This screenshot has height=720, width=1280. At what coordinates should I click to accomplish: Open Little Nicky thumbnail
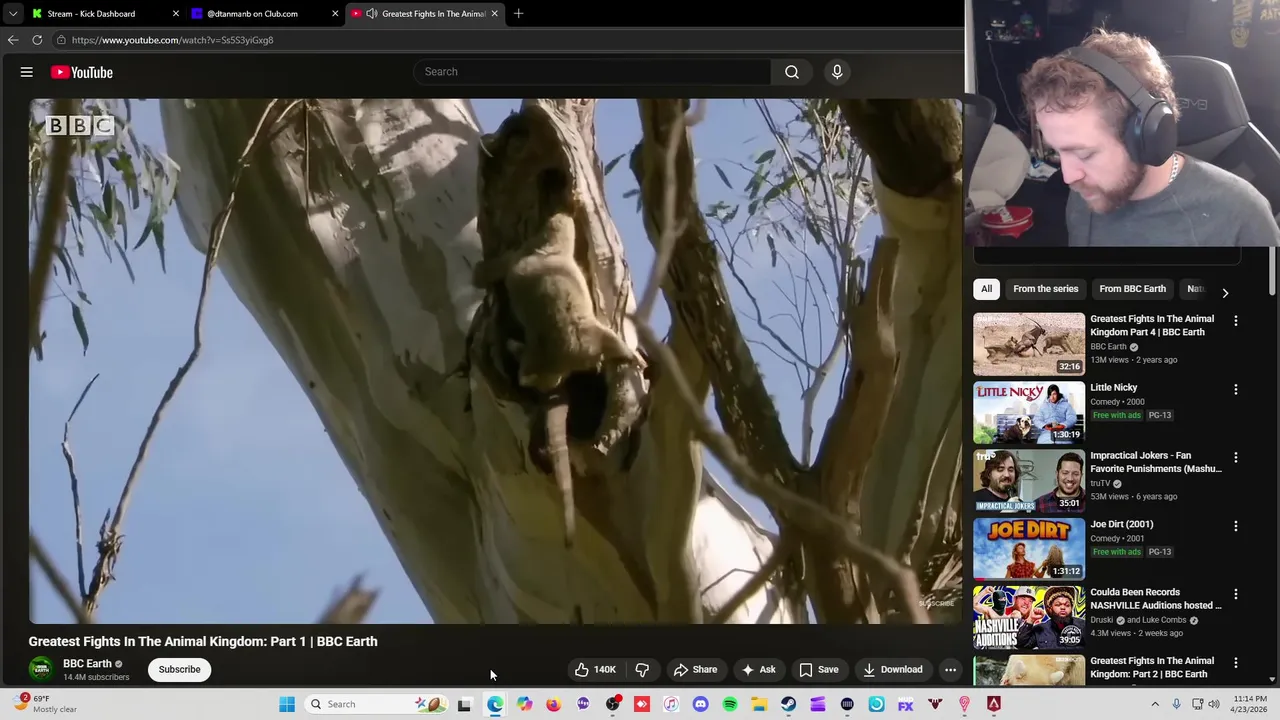coord(1029,412)
